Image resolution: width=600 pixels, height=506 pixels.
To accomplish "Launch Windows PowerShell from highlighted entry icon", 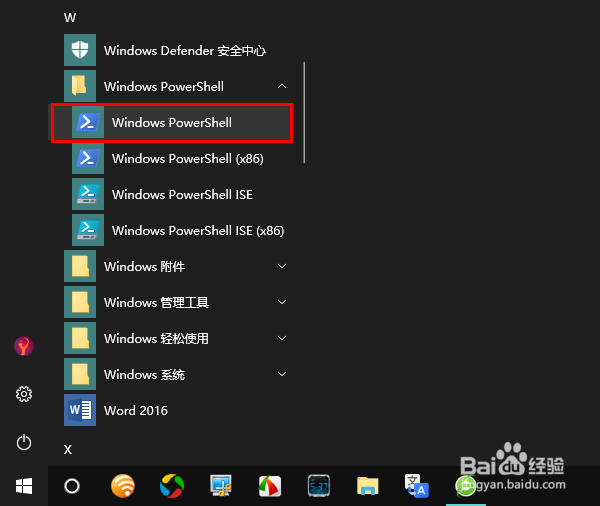I will click(x=88, y=122).
